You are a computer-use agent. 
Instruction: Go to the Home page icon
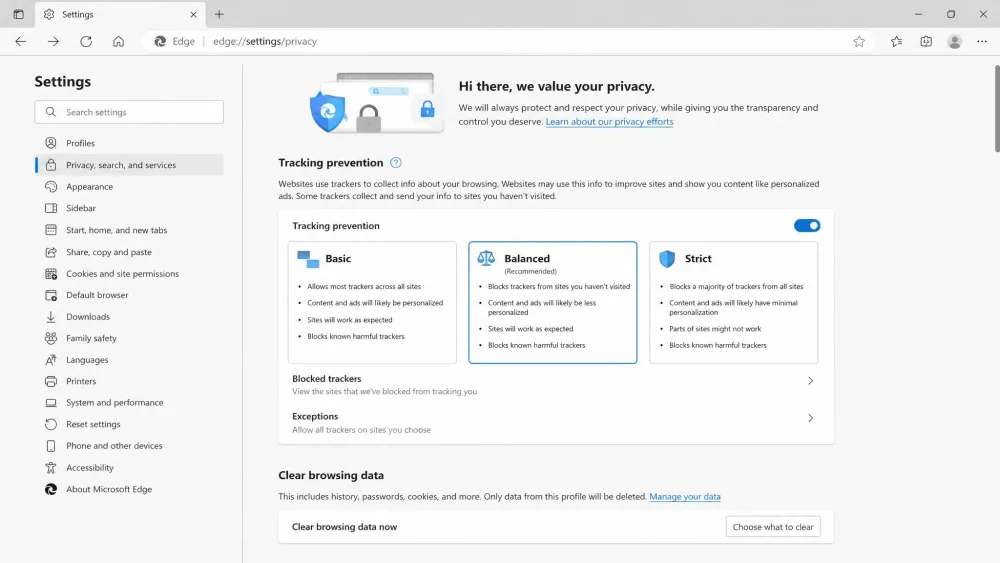[119, 41]
